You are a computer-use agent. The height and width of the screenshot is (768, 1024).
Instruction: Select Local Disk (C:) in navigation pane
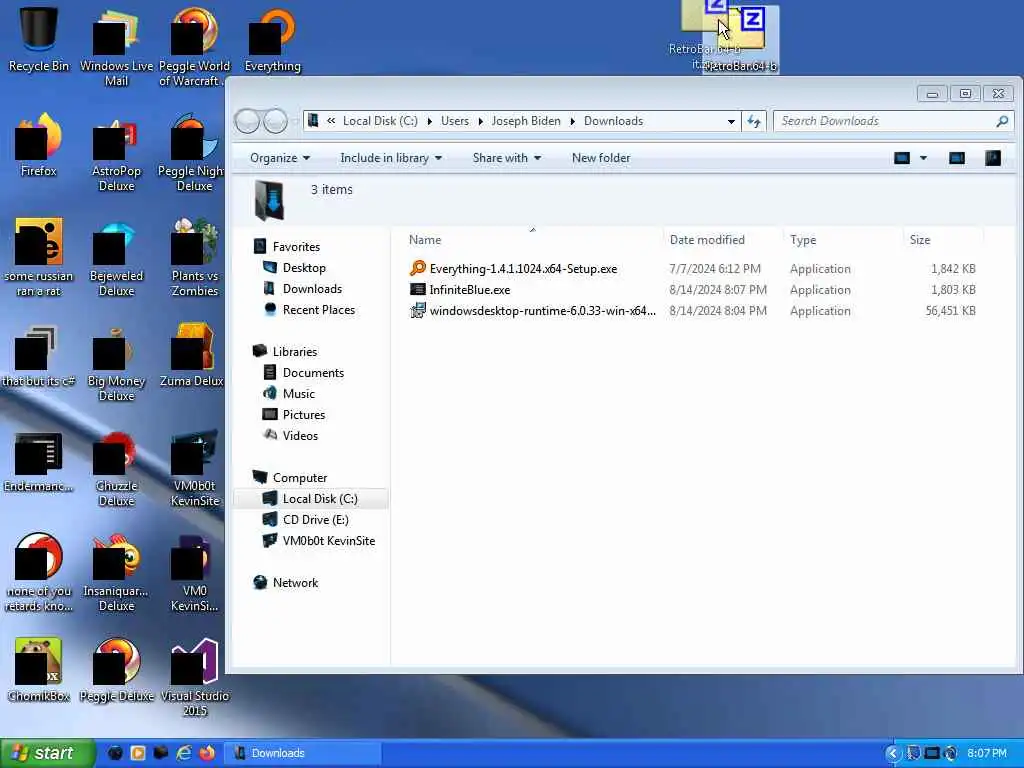coord(312,498)
